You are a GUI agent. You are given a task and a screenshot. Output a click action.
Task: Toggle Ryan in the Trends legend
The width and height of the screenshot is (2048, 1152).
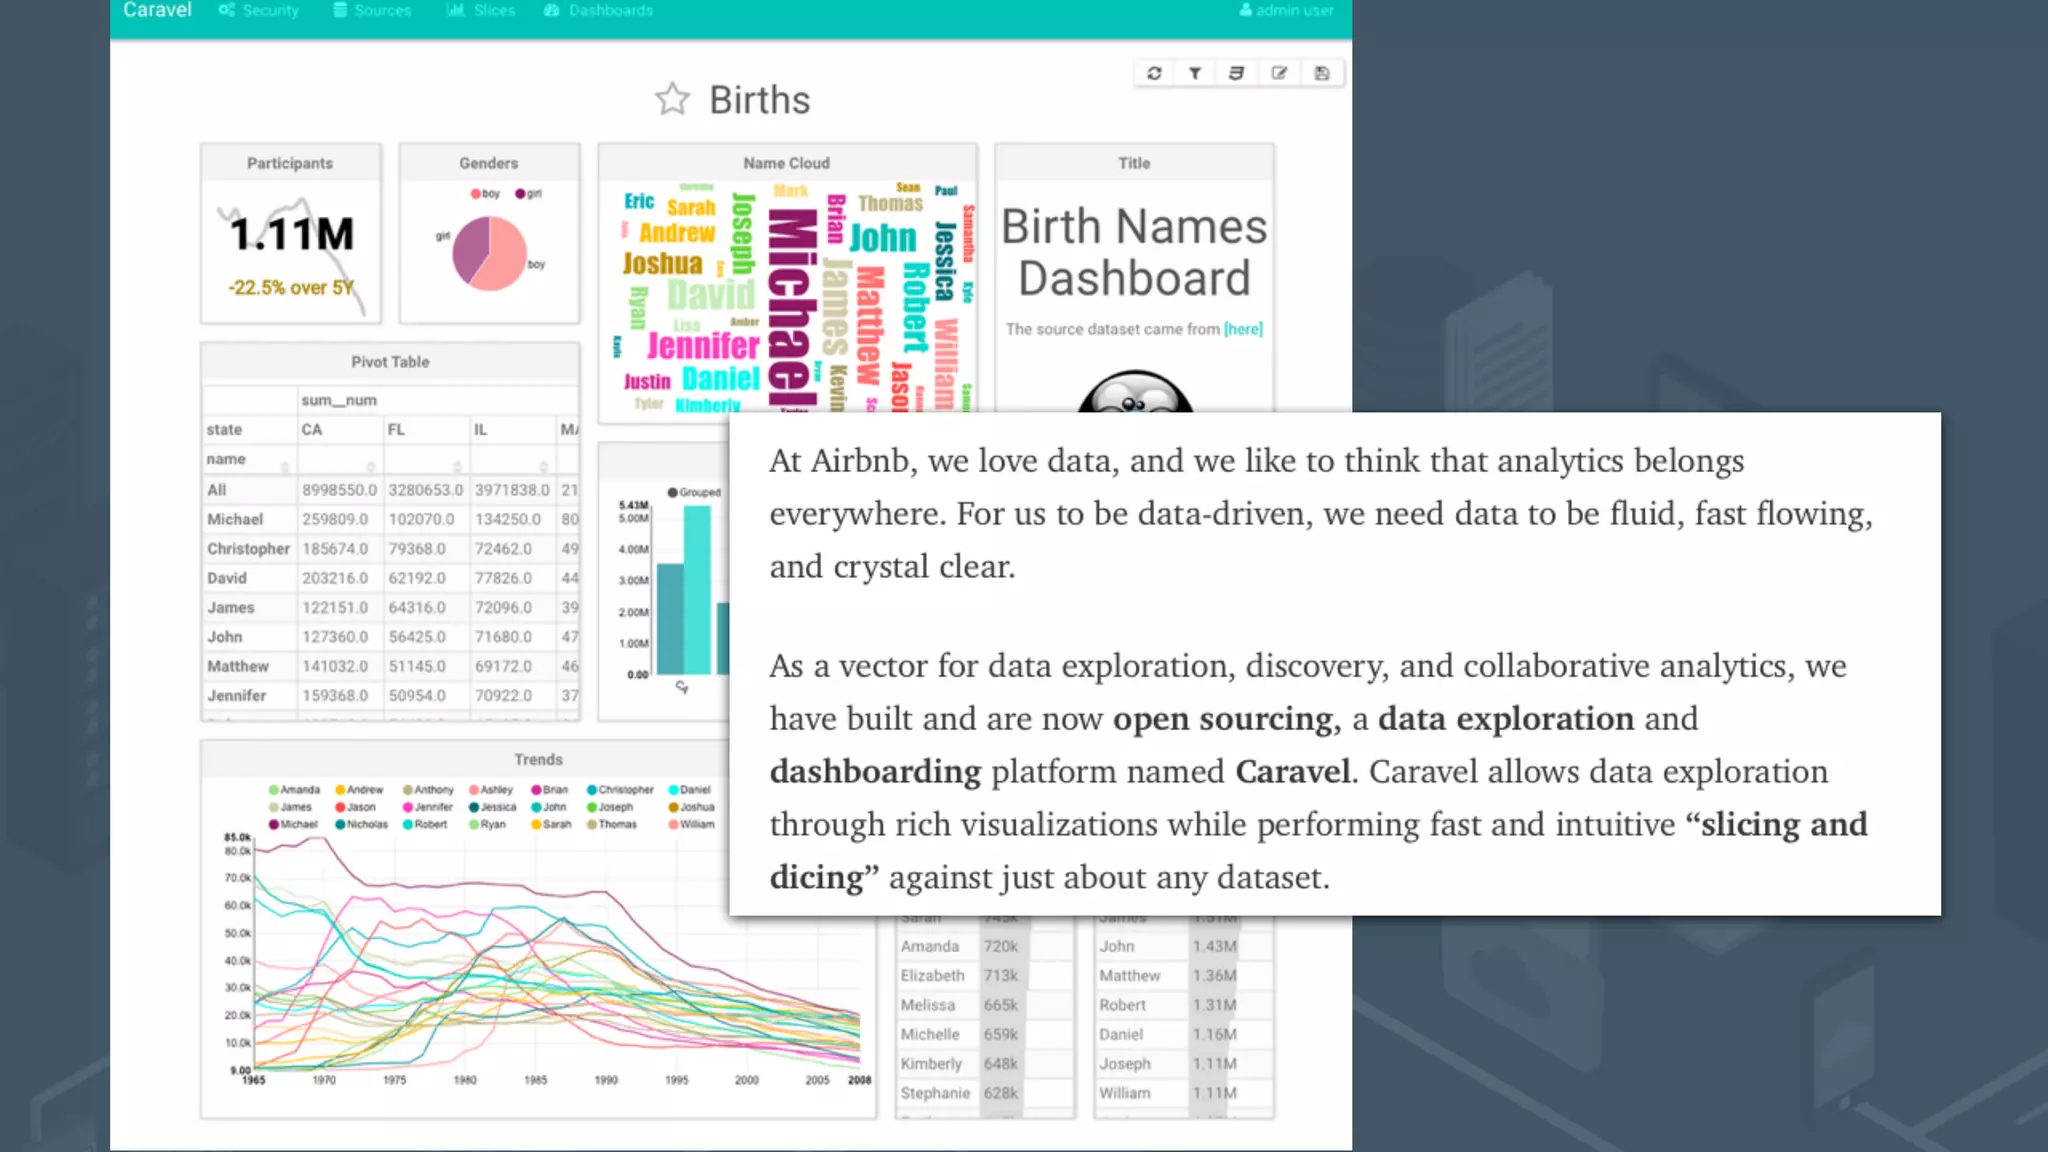coord(487,825)
